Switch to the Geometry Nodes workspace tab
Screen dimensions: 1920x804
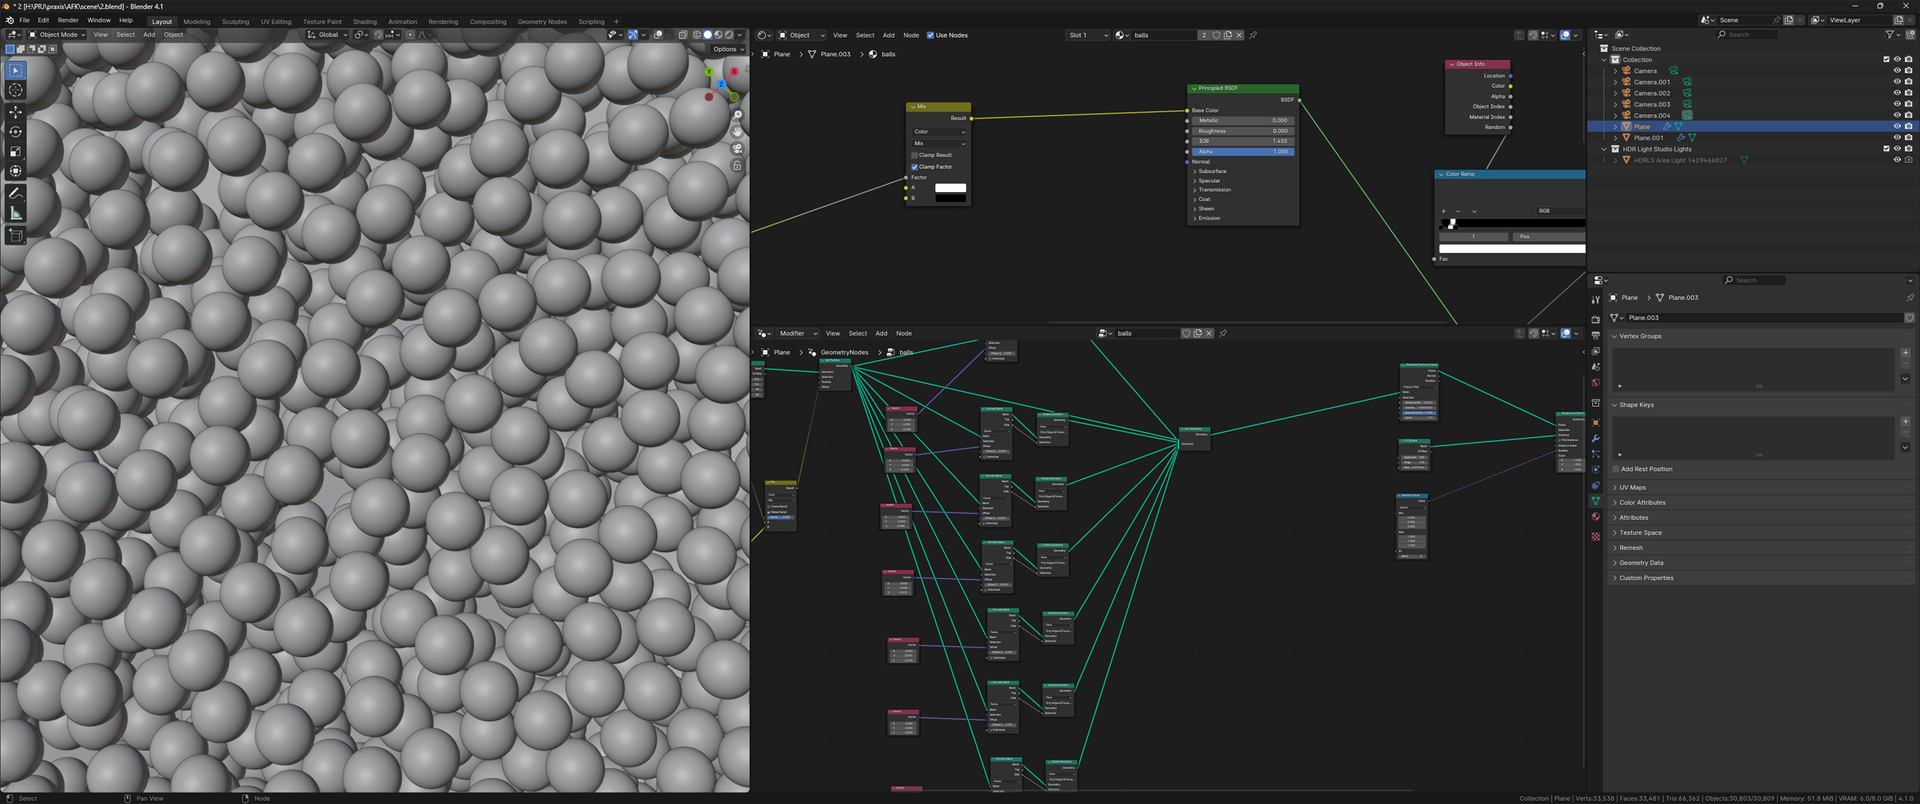[x=542, y=21]
